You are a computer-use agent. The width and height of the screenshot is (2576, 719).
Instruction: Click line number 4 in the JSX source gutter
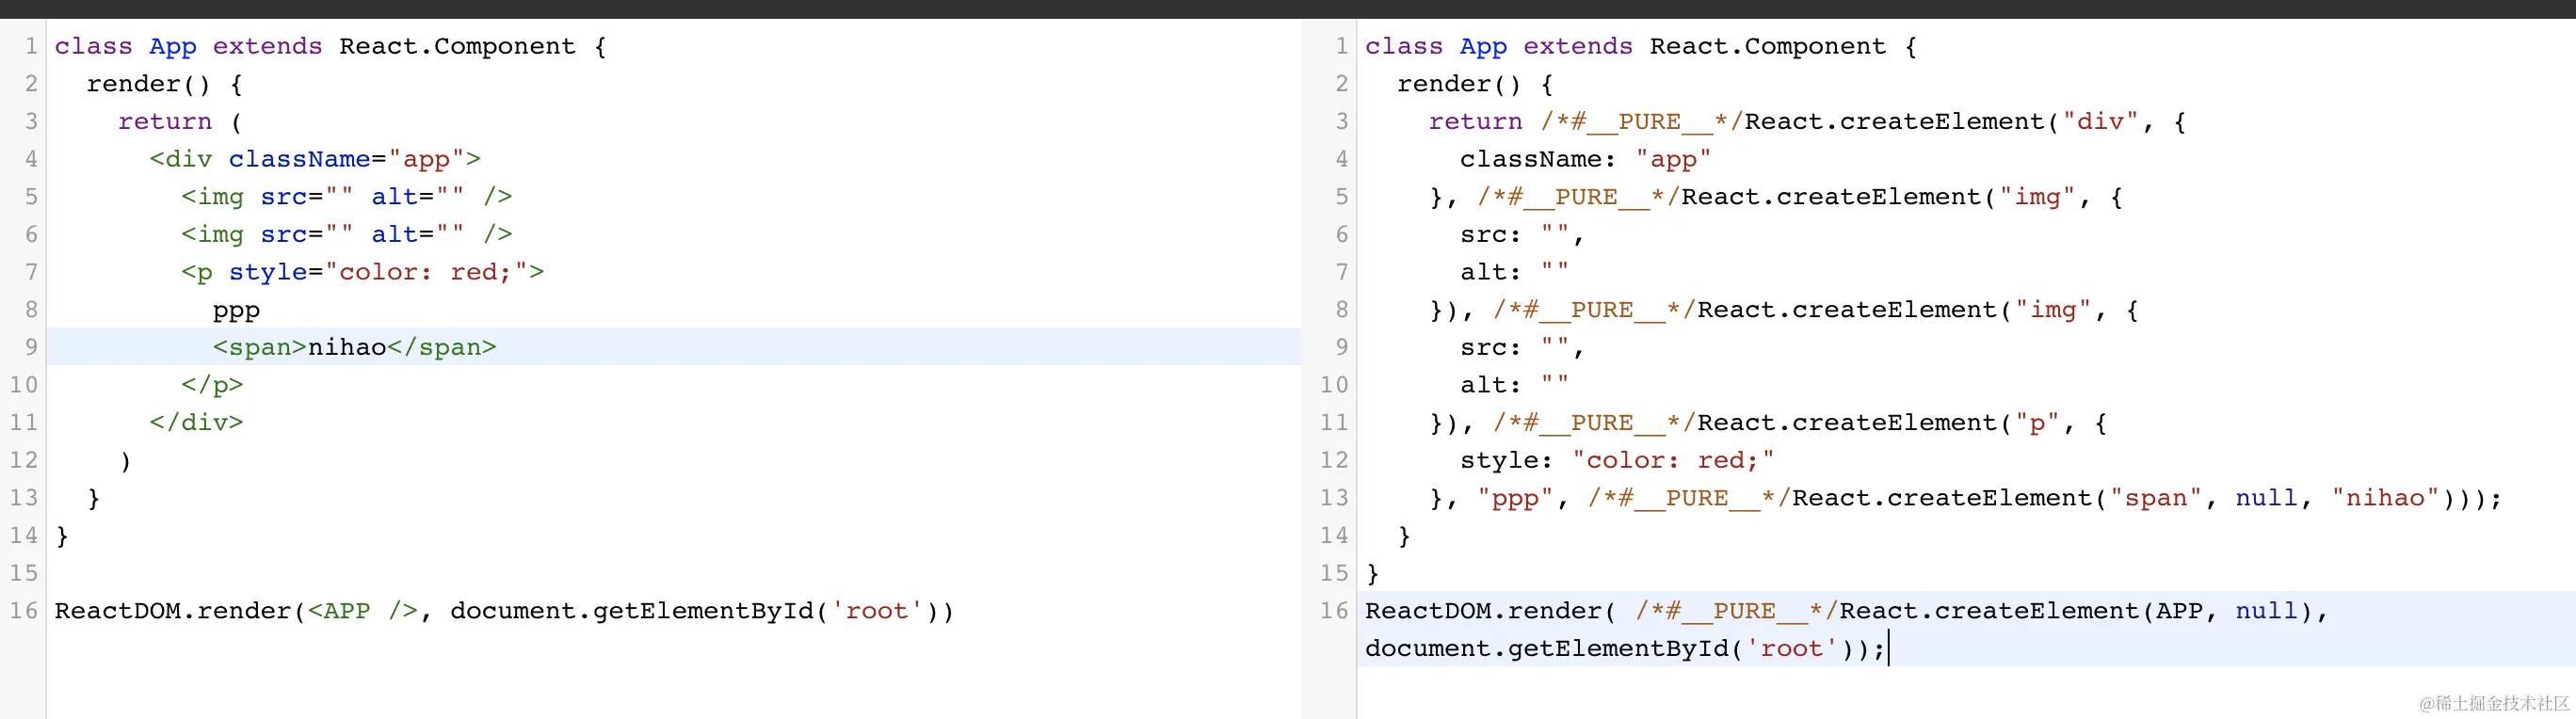pos(31,159)
